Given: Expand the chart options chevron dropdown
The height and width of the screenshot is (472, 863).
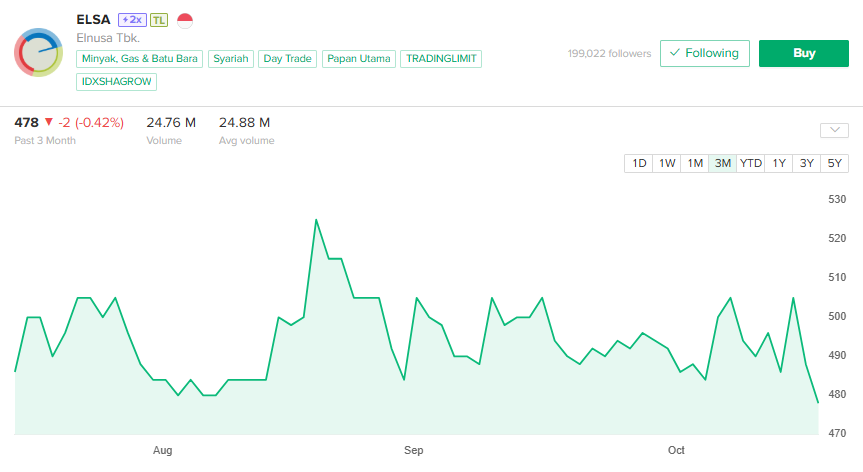Looking at the screenshot, I should click(833, 130).
